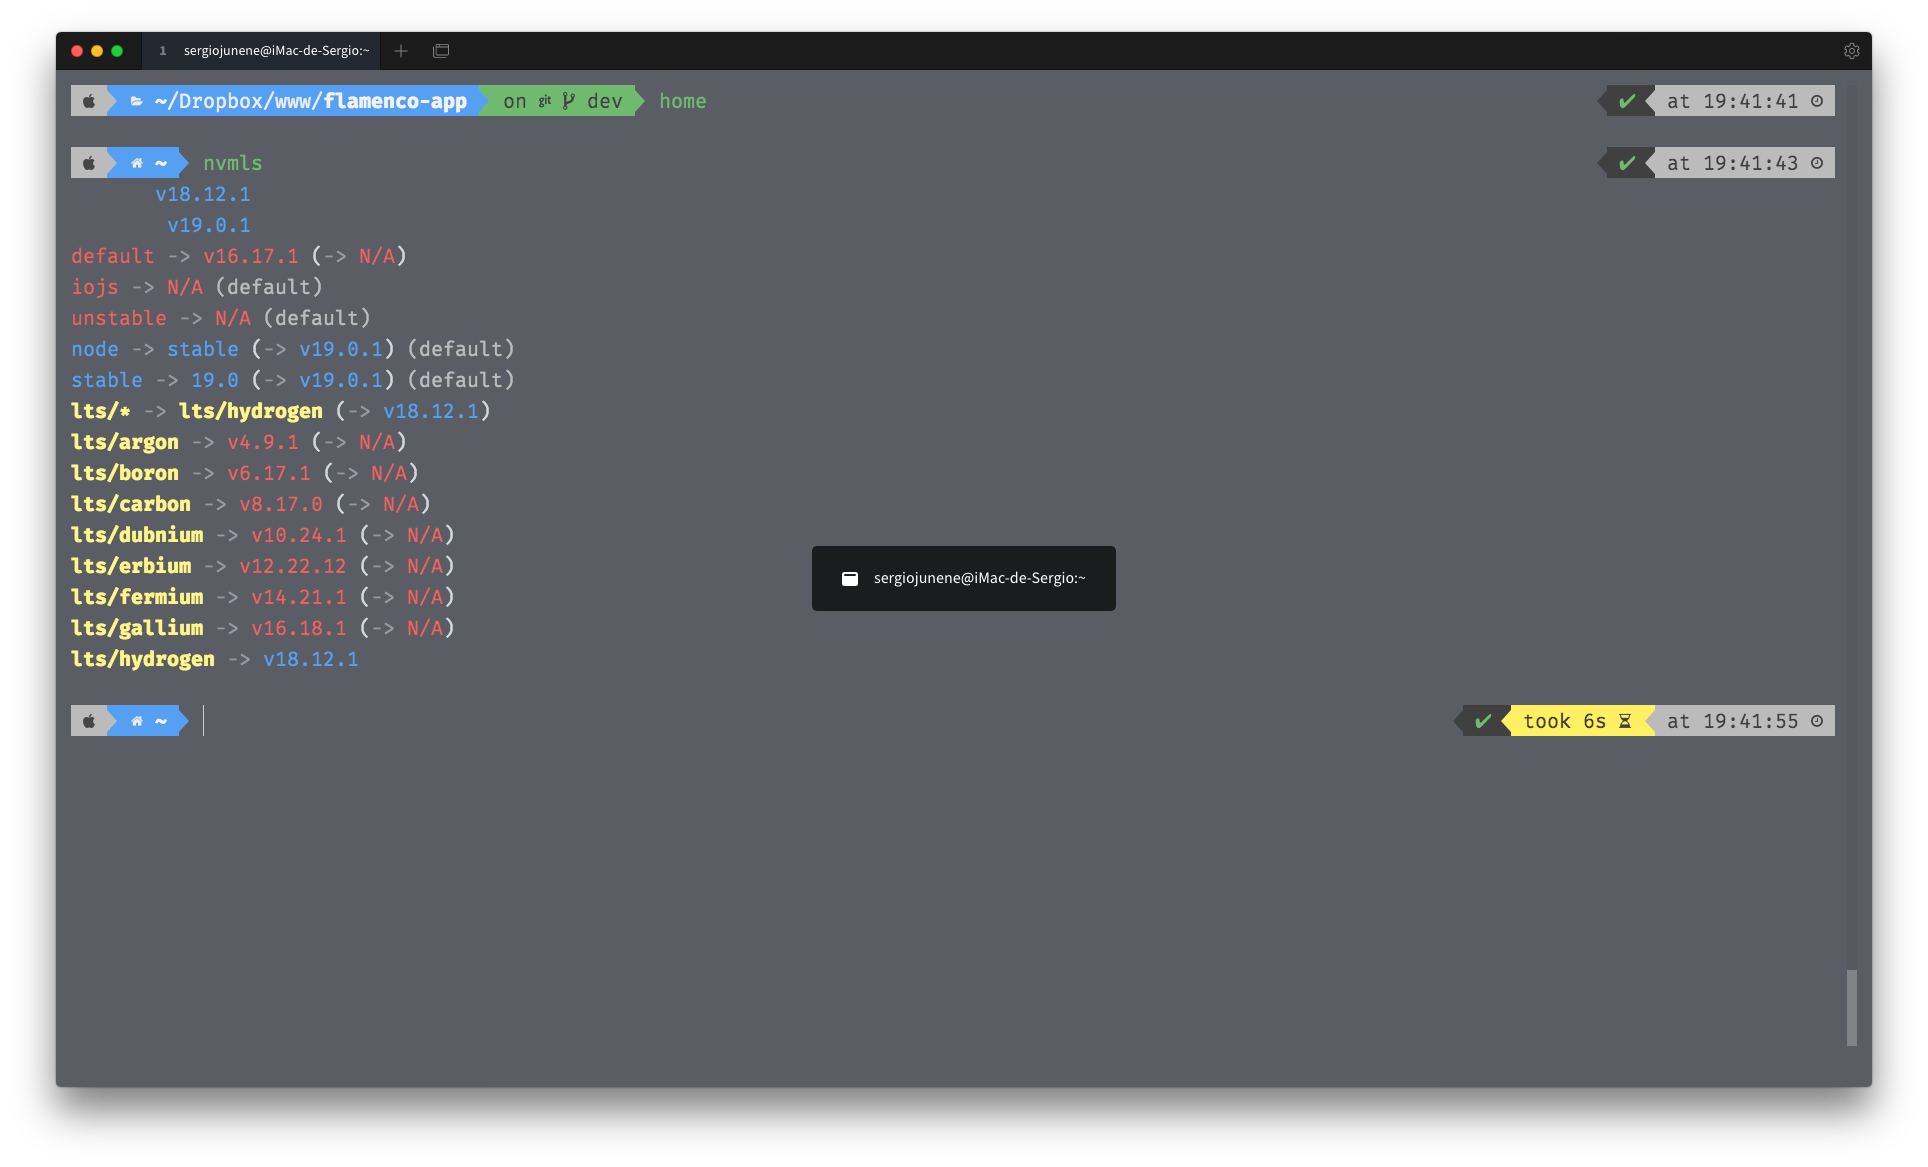Click the terminal scrollbar thumb
Image resolution: width=1928 pixels, height=1167 pixels.
[1852, 1007]
